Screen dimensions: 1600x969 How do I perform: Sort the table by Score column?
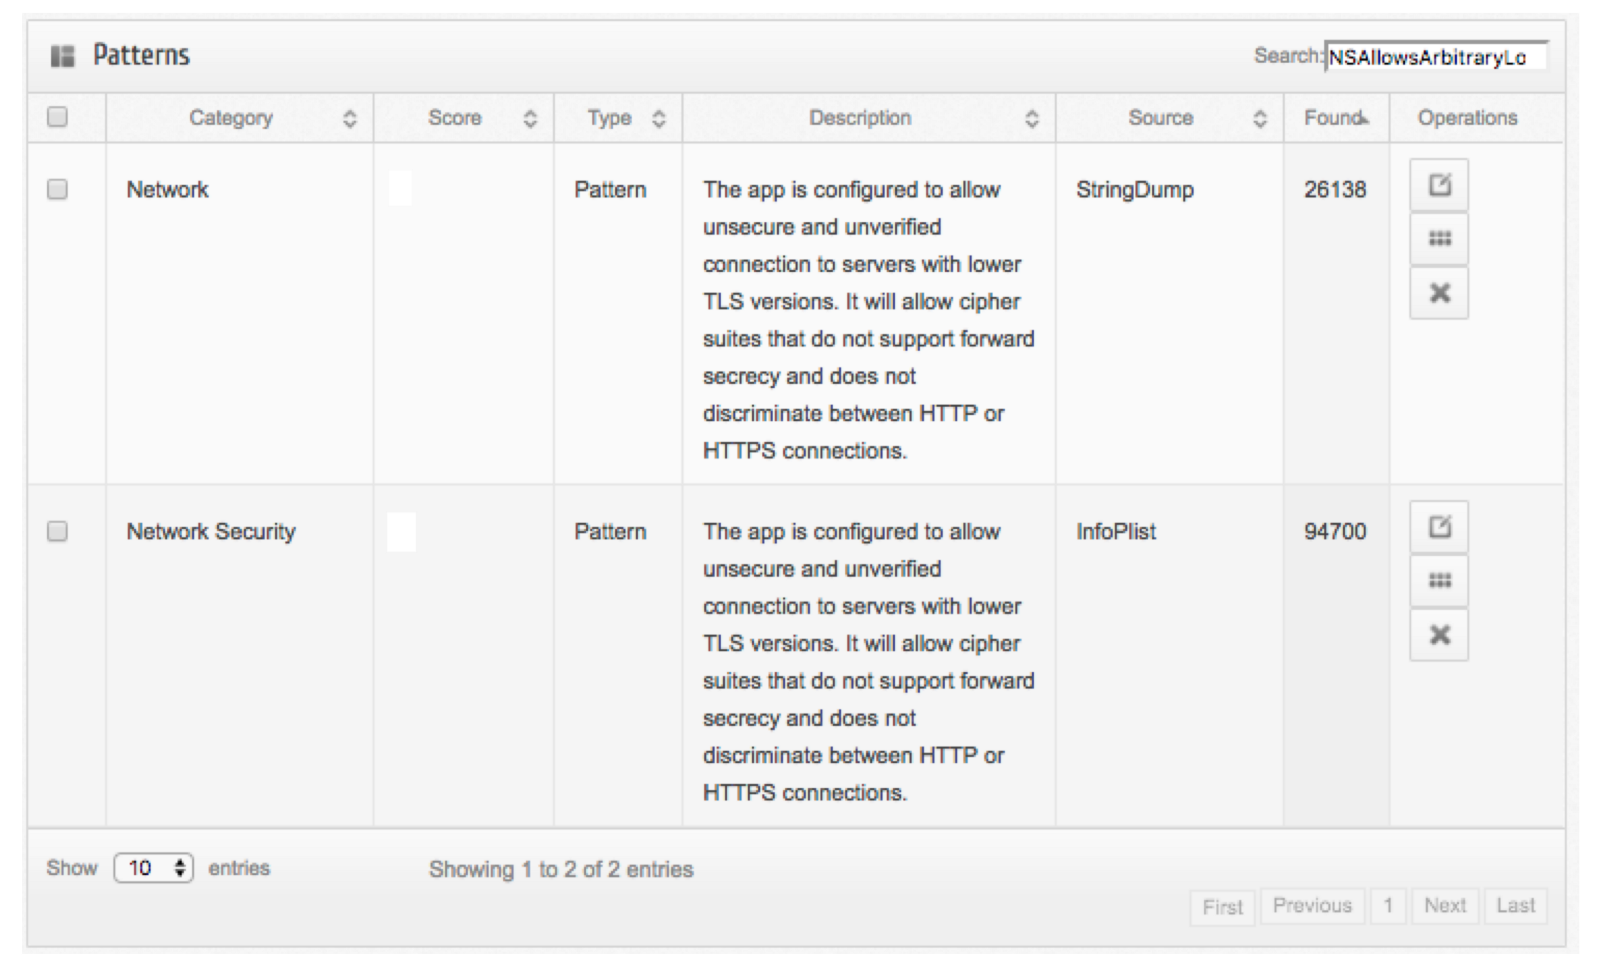pyautogui.click(x=530, y=119)
